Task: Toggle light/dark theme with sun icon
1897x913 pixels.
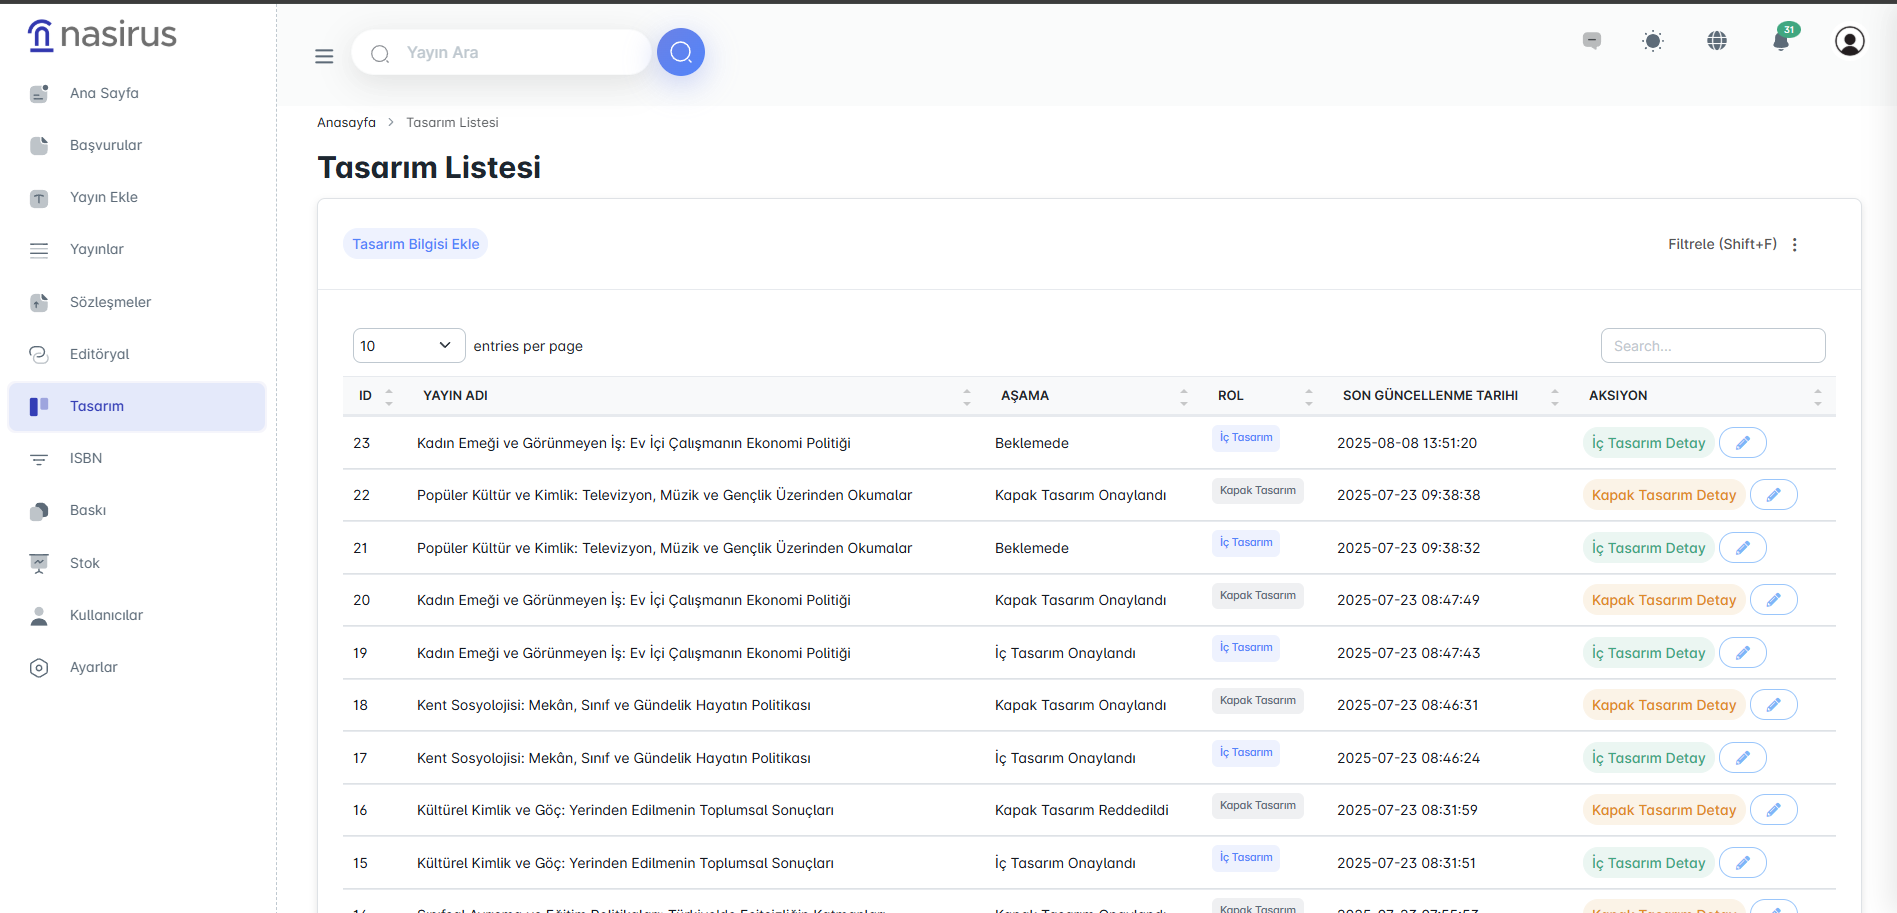Action: click(x=1653, y=41)
